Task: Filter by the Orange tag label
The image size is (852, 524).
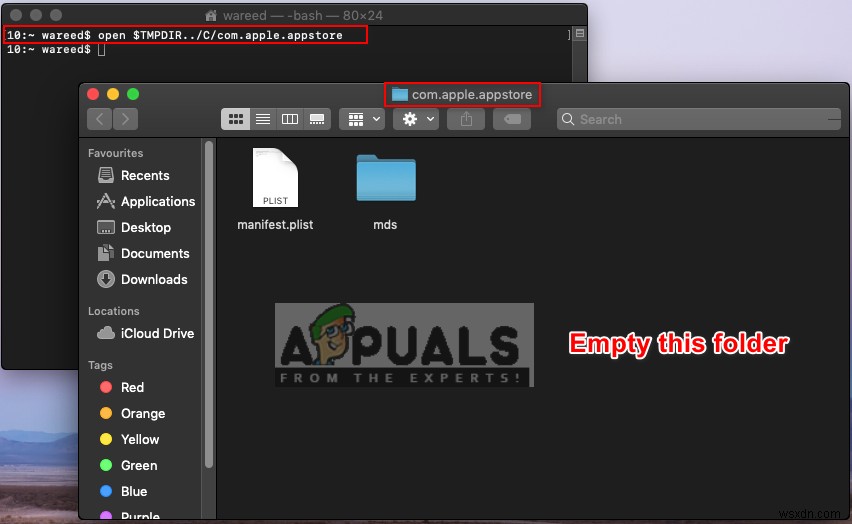Action: tap(143, 414)
